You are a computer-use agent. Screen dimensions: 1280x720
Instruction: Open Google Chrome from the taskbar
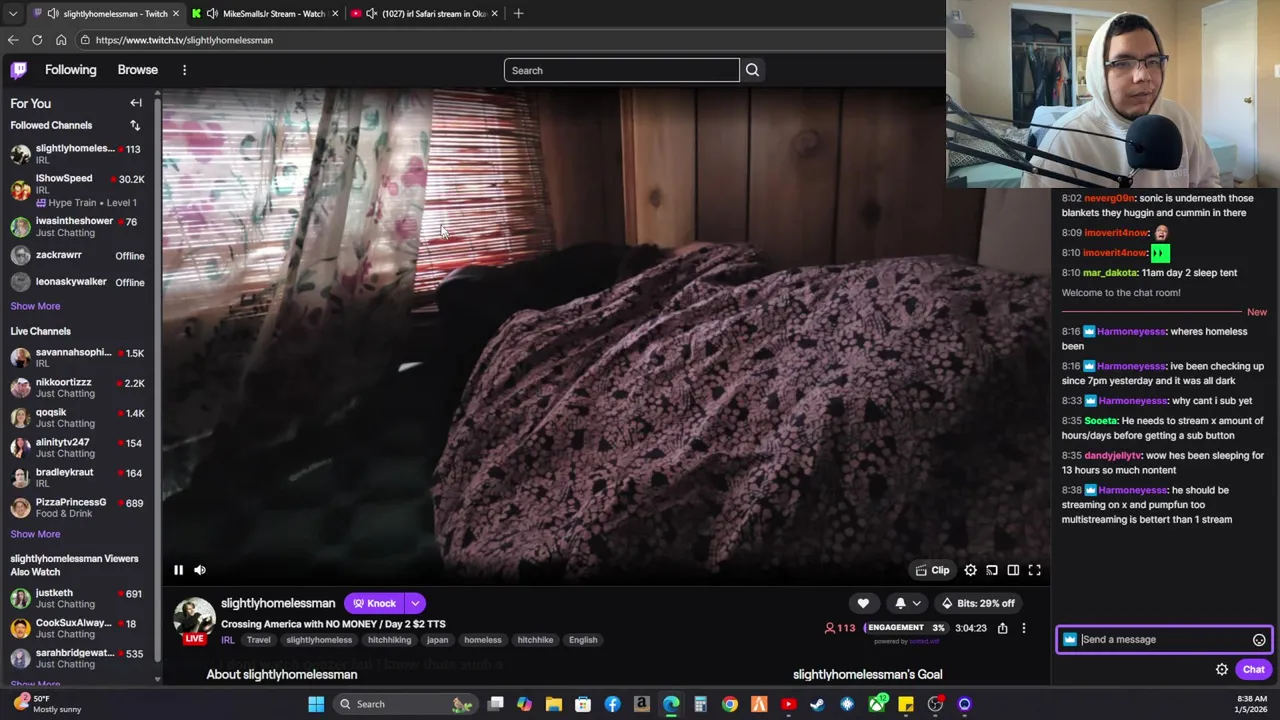pos(730,704)
